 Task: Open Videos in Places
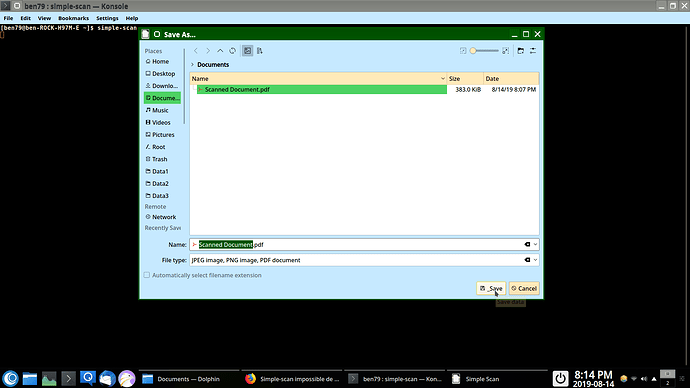(x=162, y=123)
